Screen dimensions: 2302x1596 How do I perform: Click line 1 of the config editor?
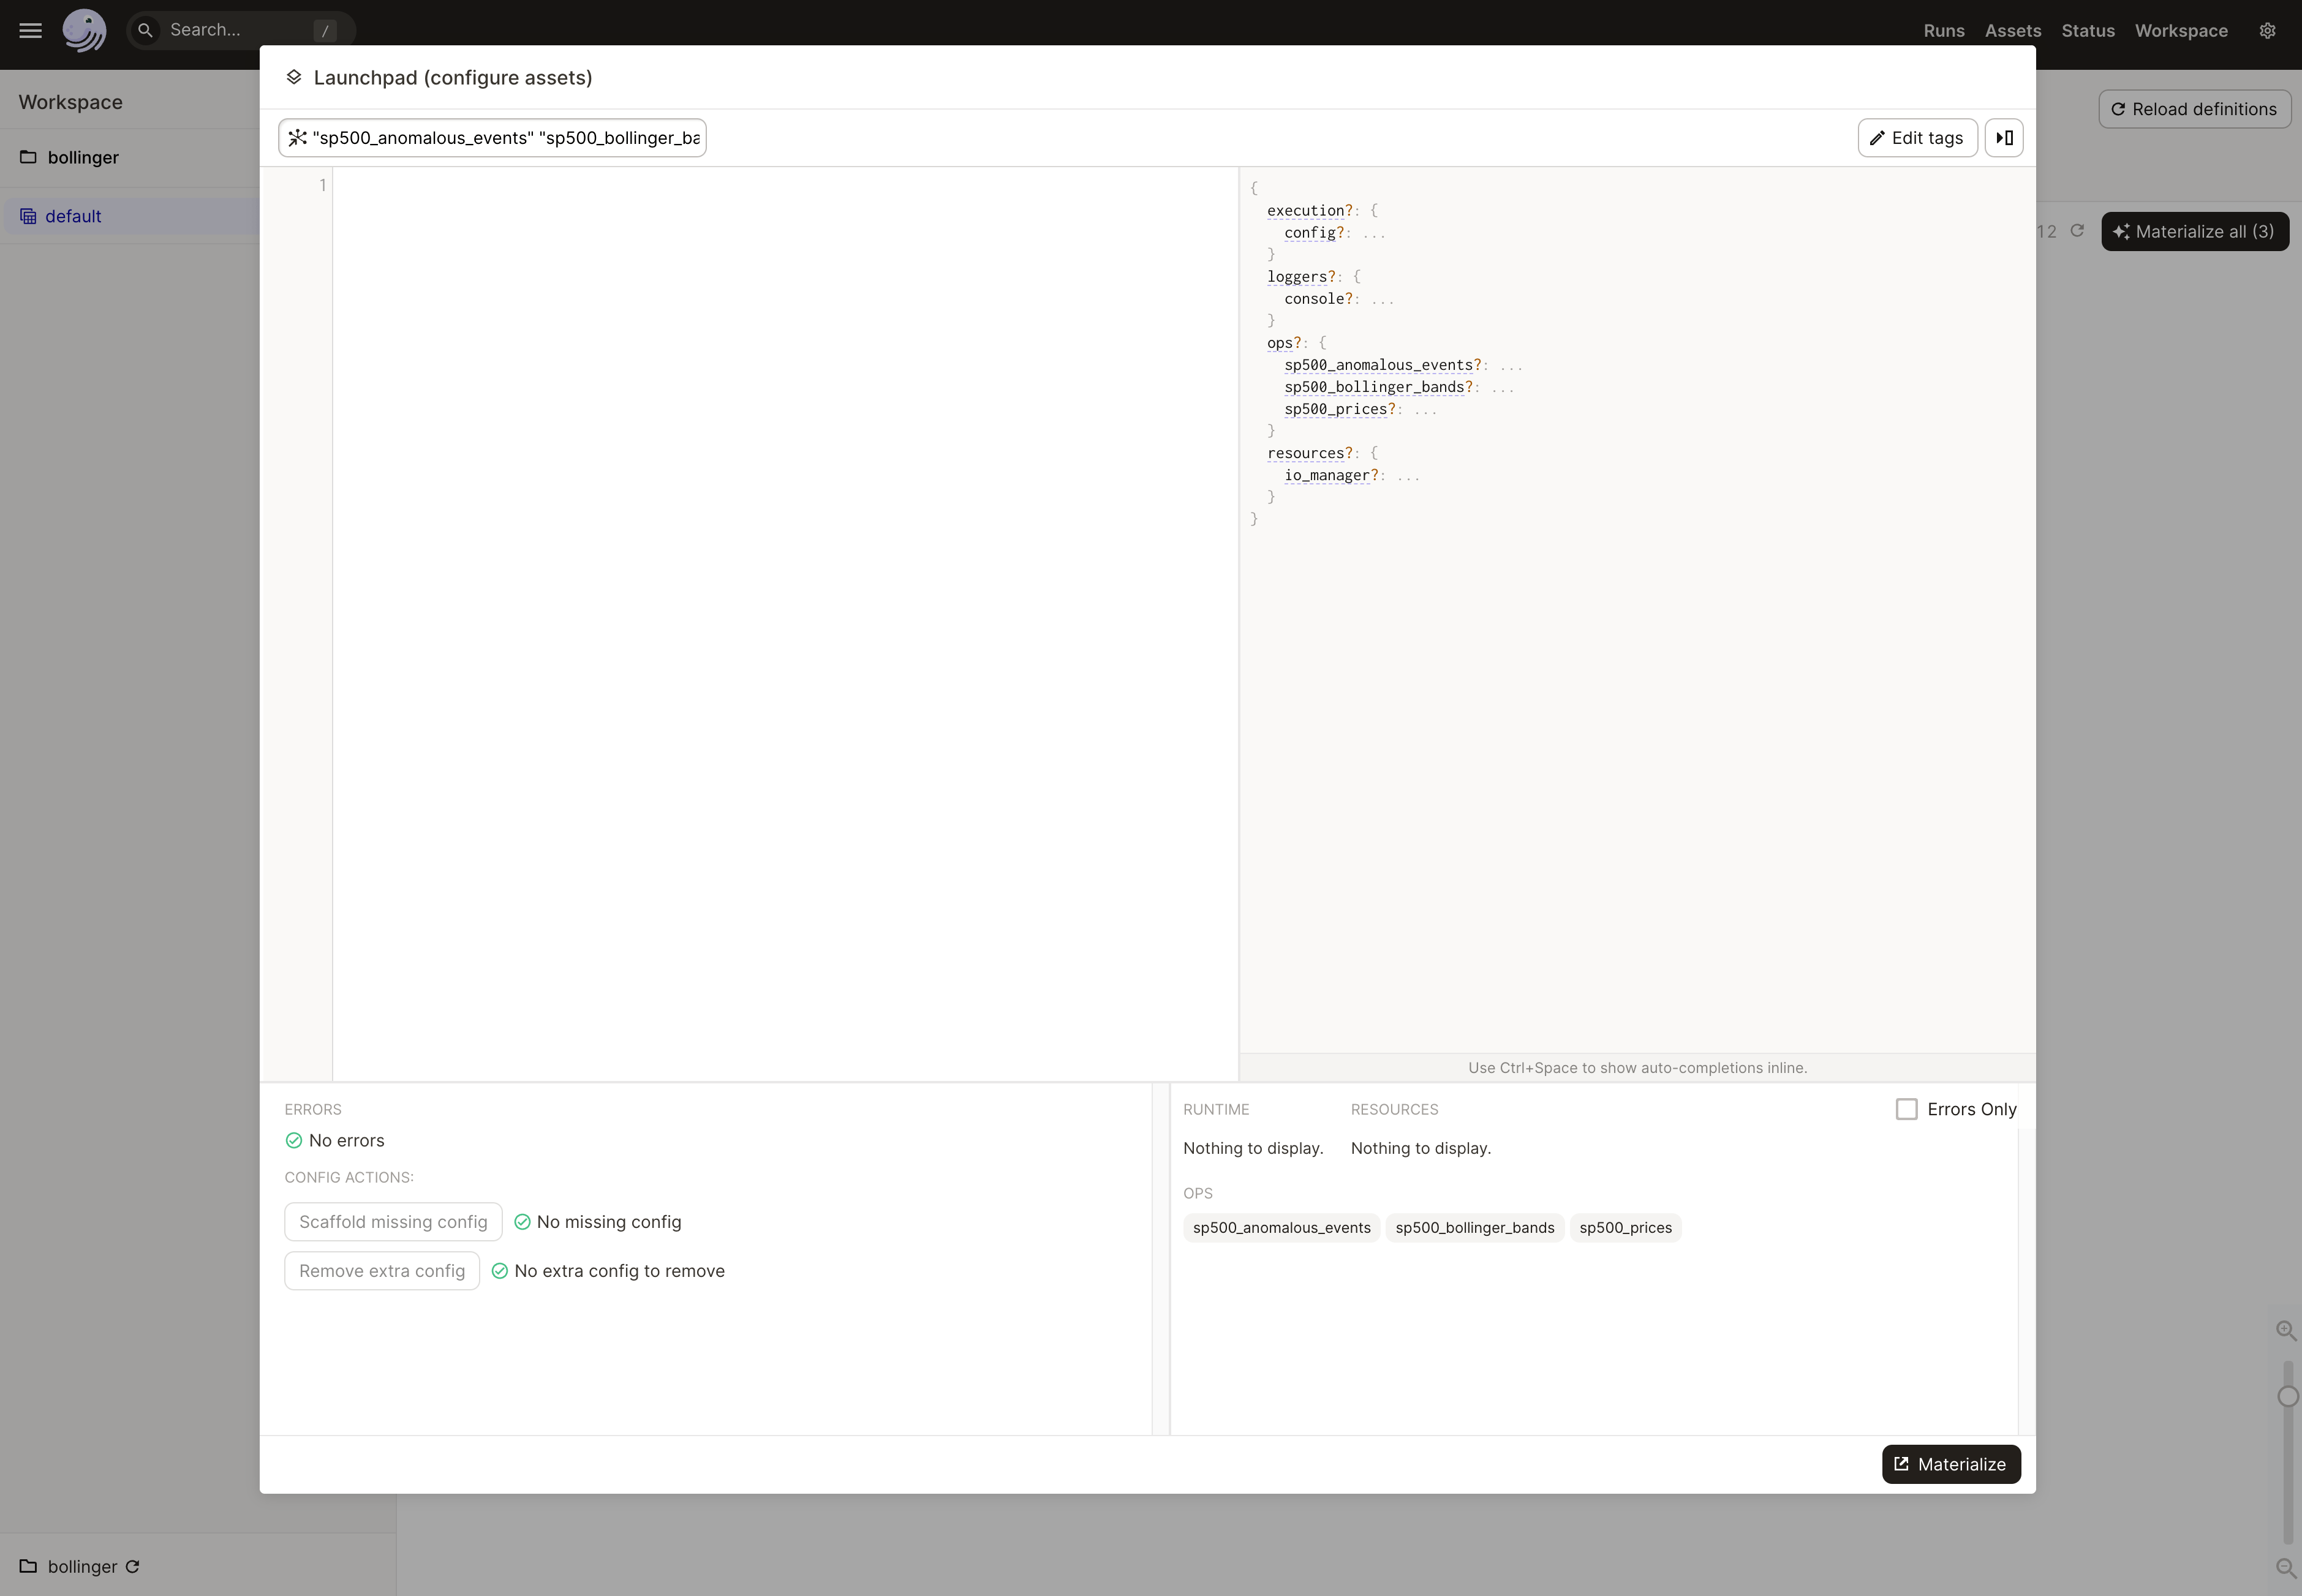coord(785,185)
